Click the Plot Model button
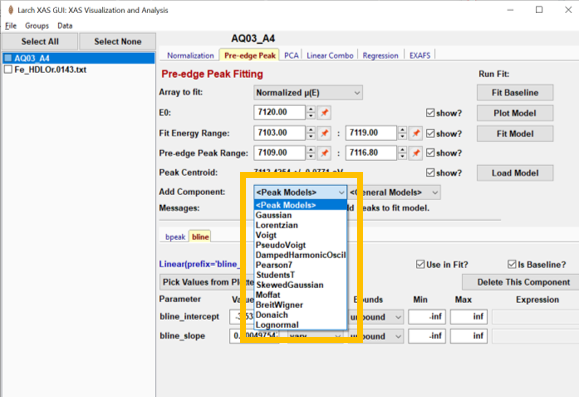579x397 pixels. [x=515, y=113]
